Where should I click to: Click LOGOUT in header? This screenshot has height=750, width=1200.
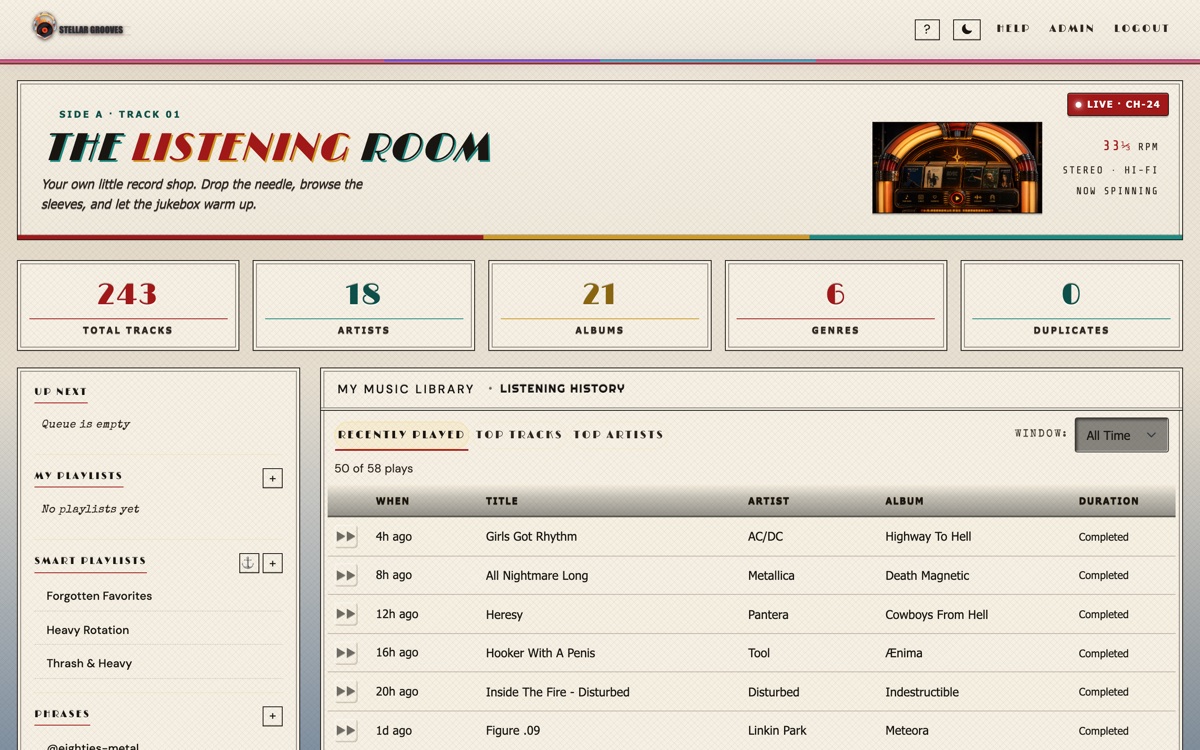[x=1142, y=29]
